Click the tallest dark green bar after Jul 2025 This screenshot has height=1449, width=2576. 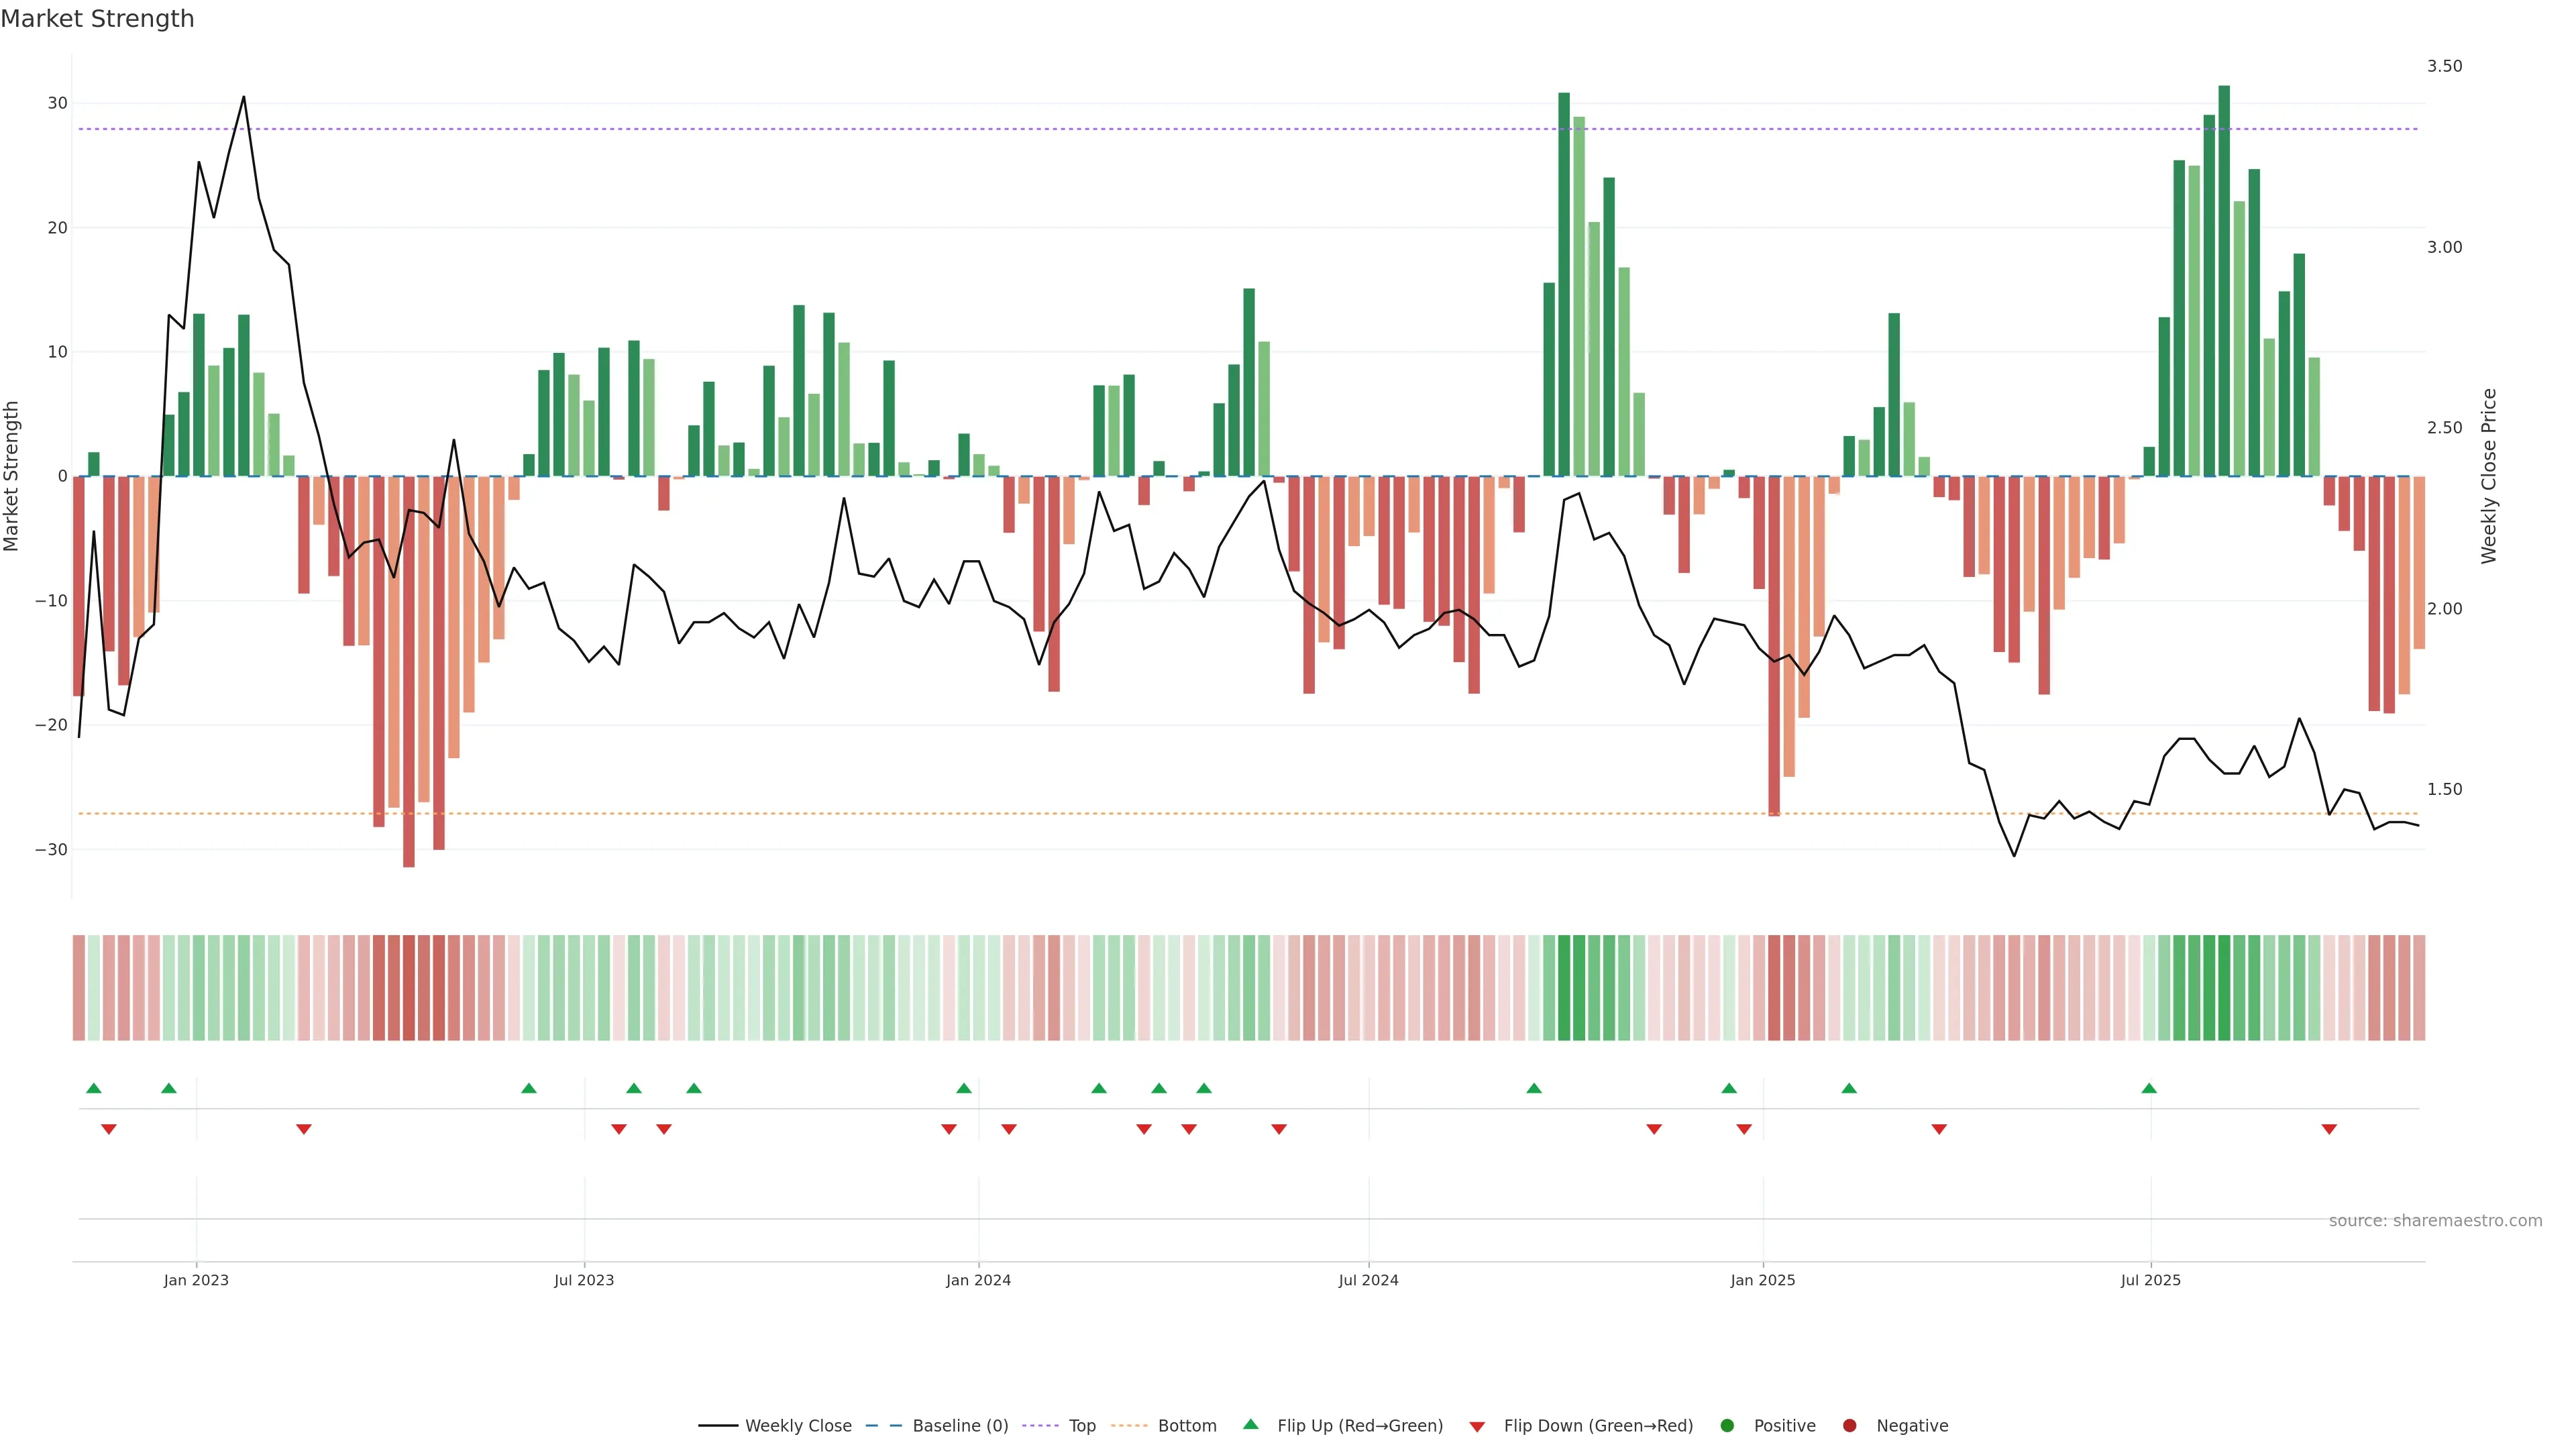click(x=2224, y=280)
